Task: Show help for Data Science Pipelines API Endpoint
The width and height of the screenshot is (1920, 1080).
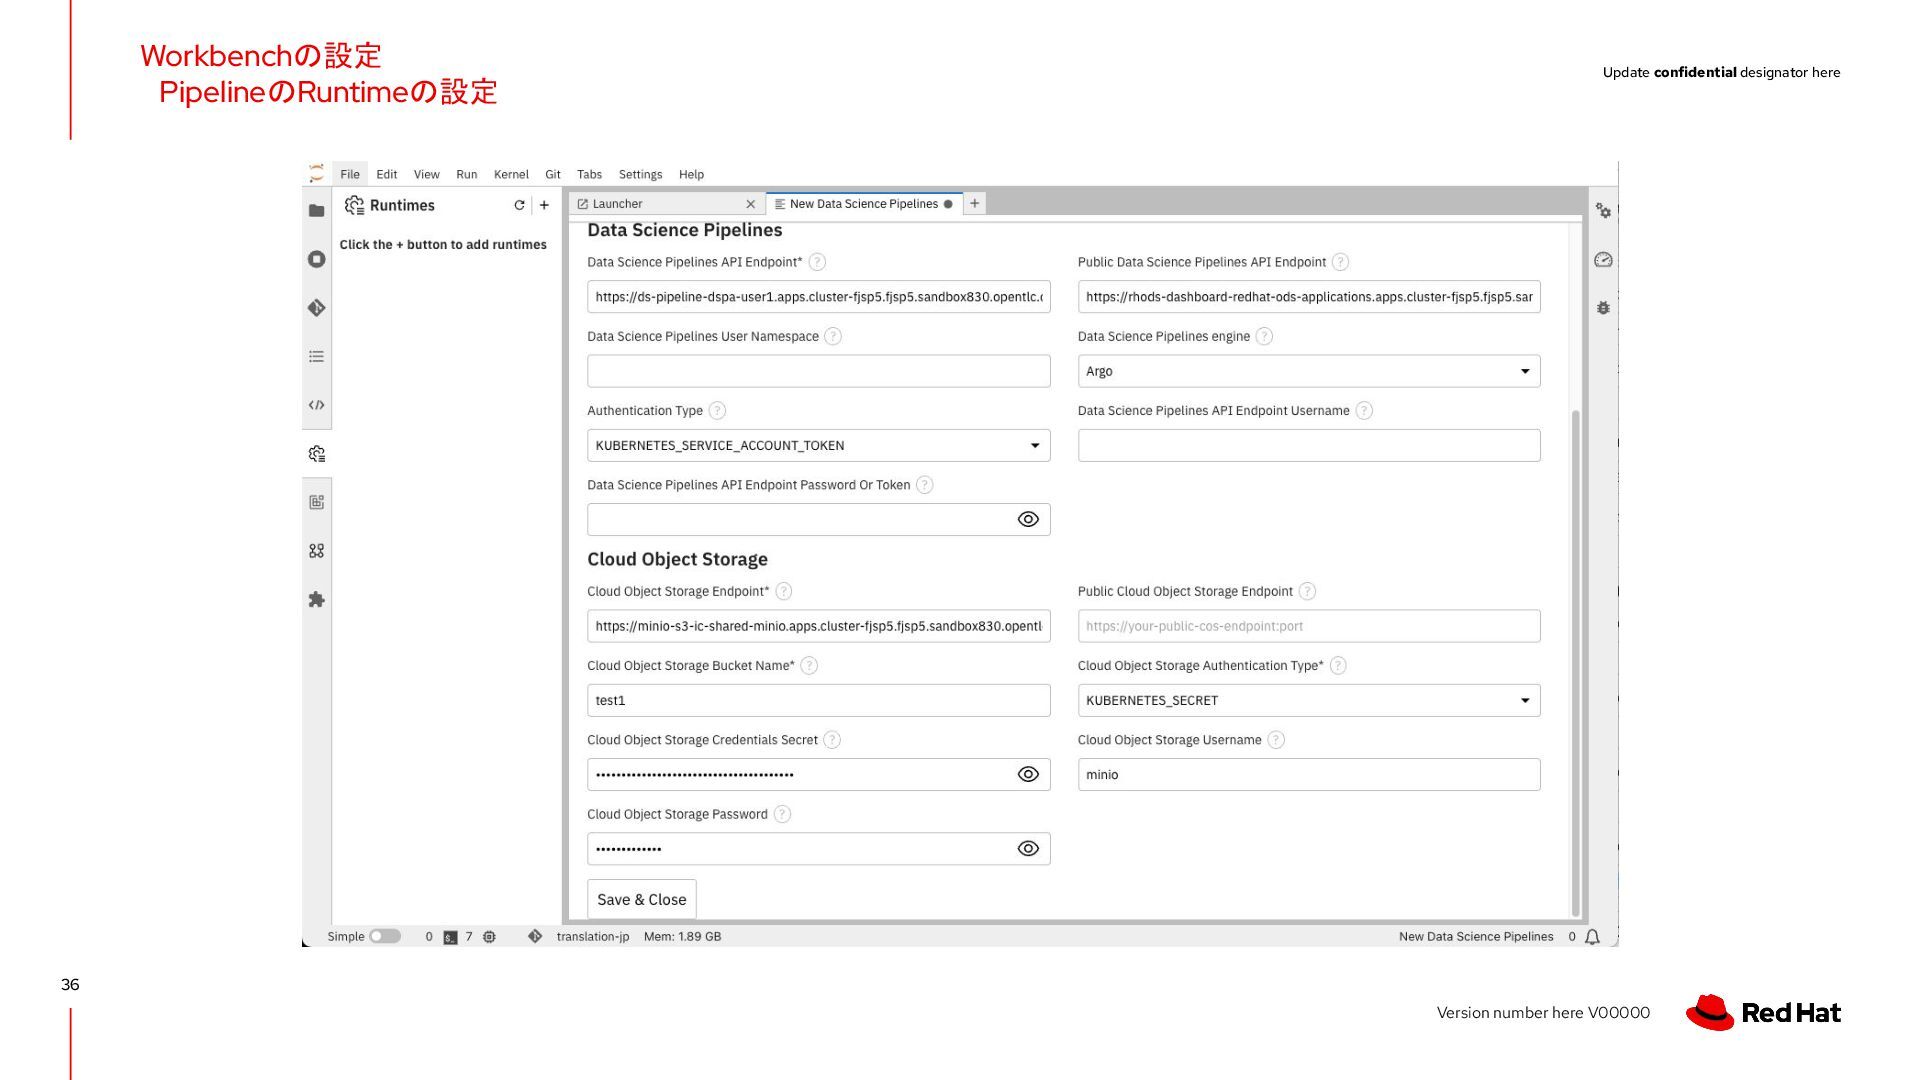Action: [x=817, y=262]
